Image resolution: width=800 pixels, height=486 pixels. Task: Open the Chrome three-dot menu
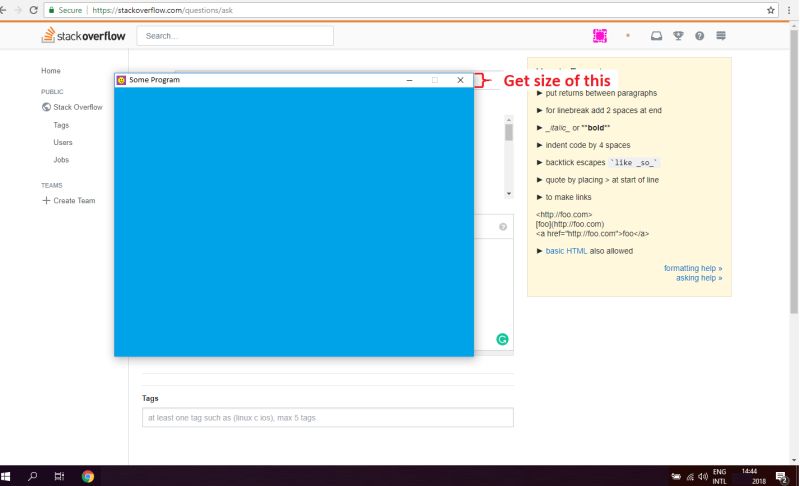pos(789,10)
